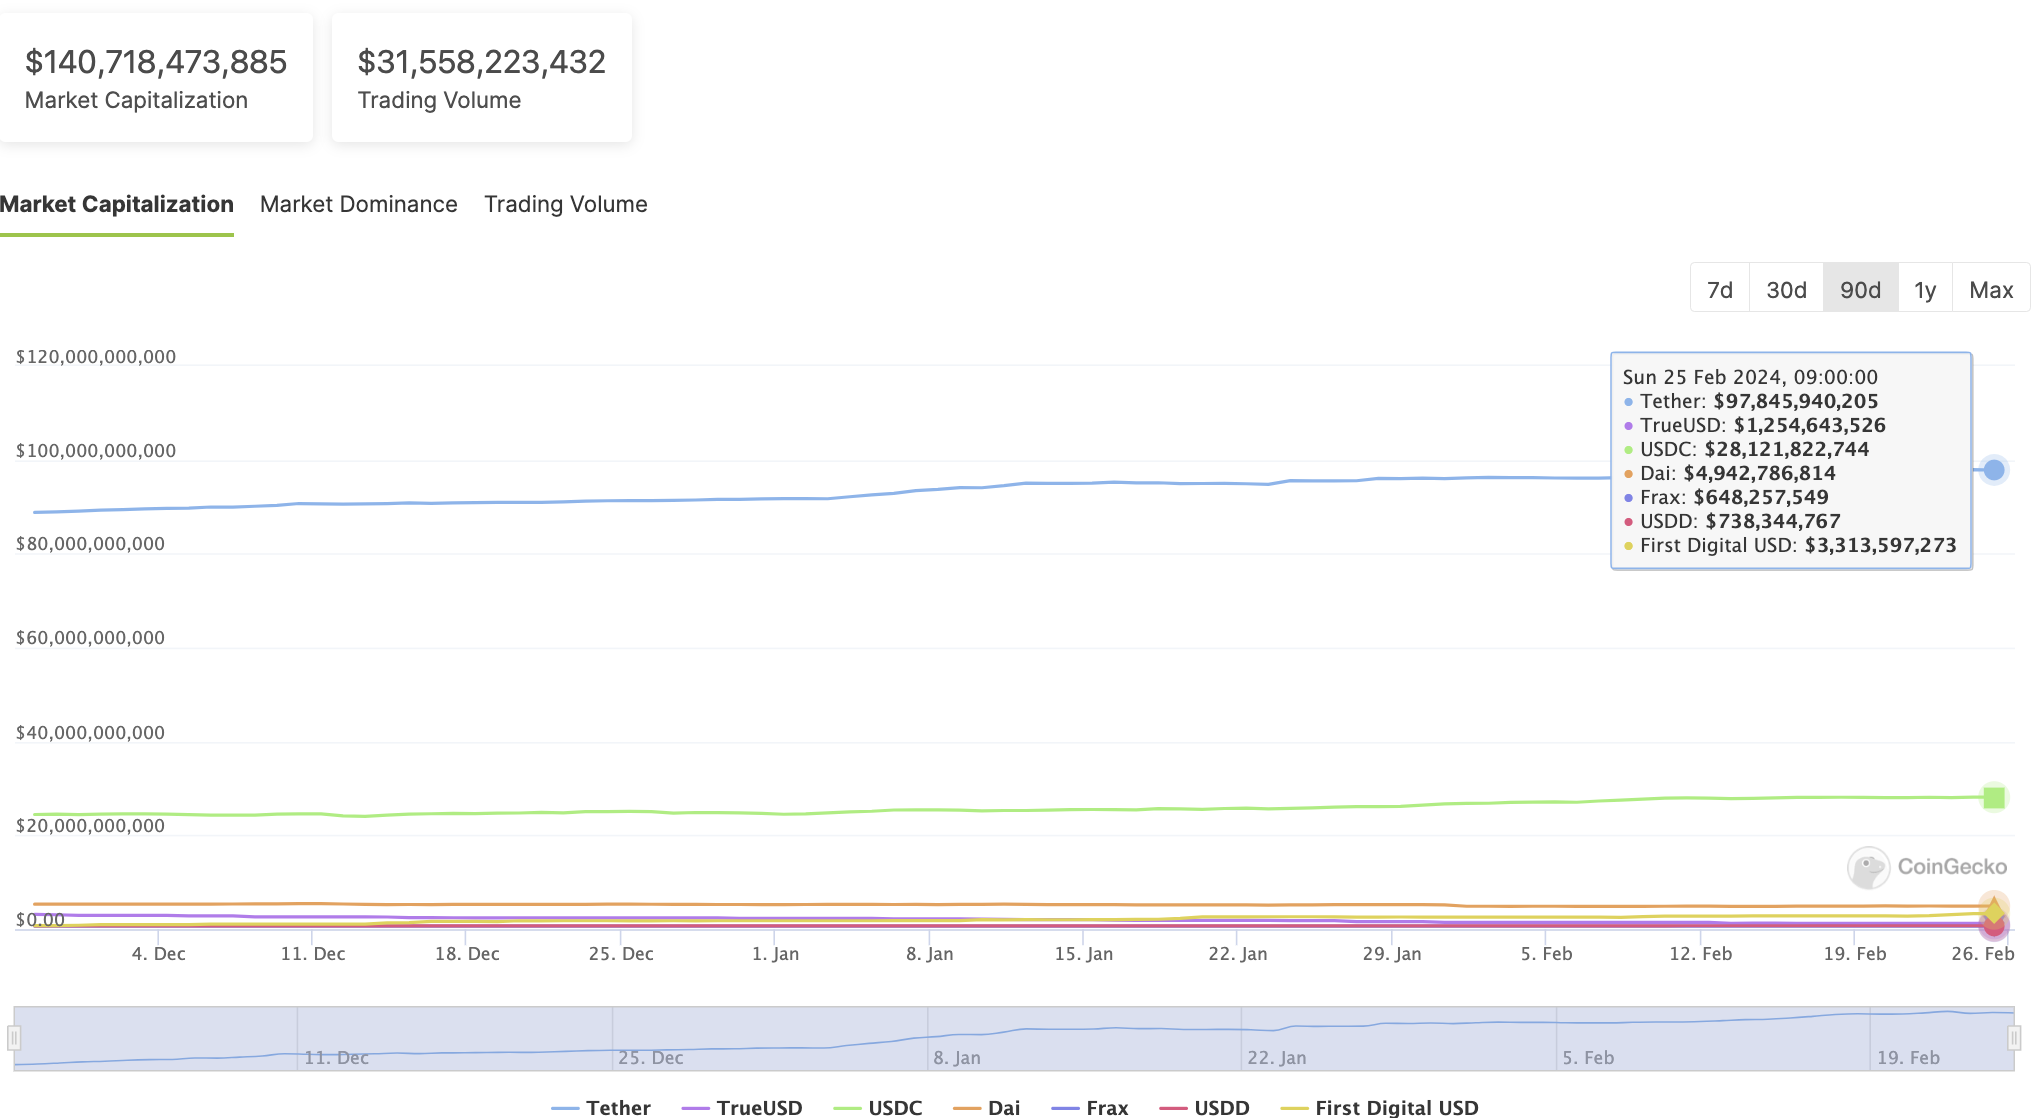
Task: Set chart range to 30d
Action: coord(1786,289)
